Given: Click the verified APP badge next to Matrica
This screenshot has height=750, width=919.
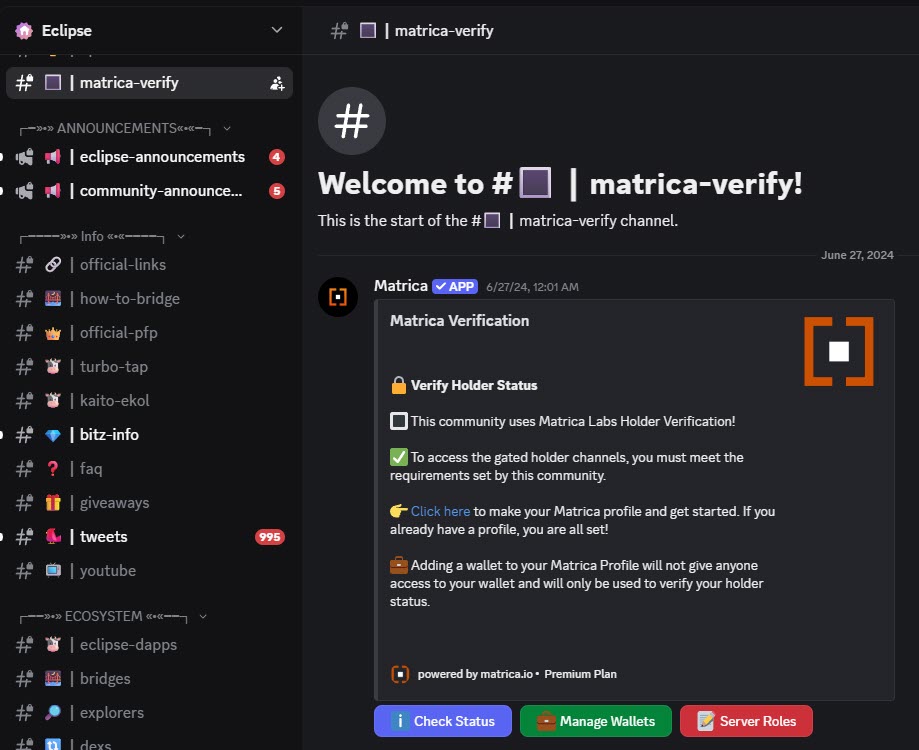Looking at the screenshot, I should point(455,287).
